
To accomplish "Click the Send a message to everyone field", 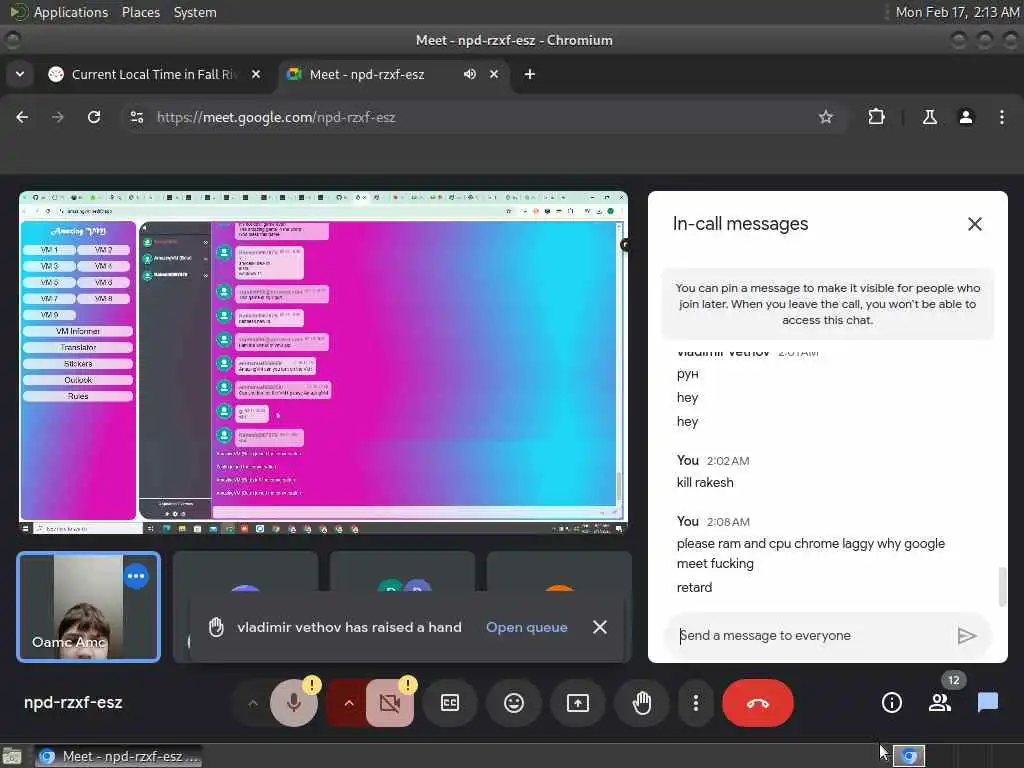I will tap(812, 635).
